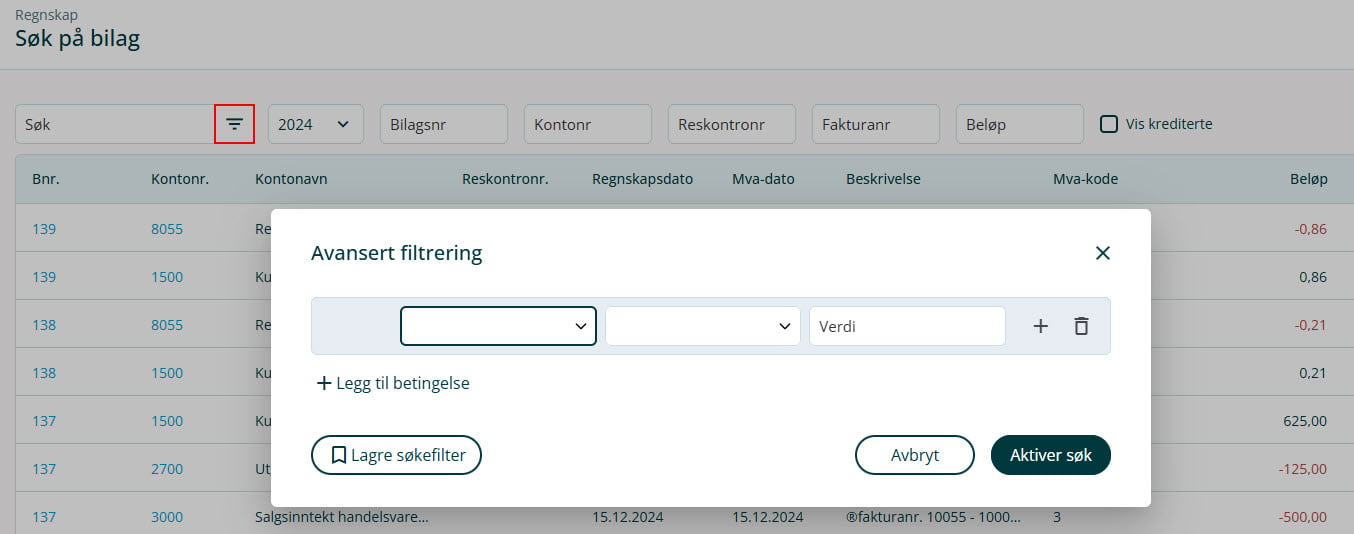This screenshot has width=1354, height=534.
Task: Click the Fakturanr filter field
Action: pyautogui.click(x=875, y=124)
